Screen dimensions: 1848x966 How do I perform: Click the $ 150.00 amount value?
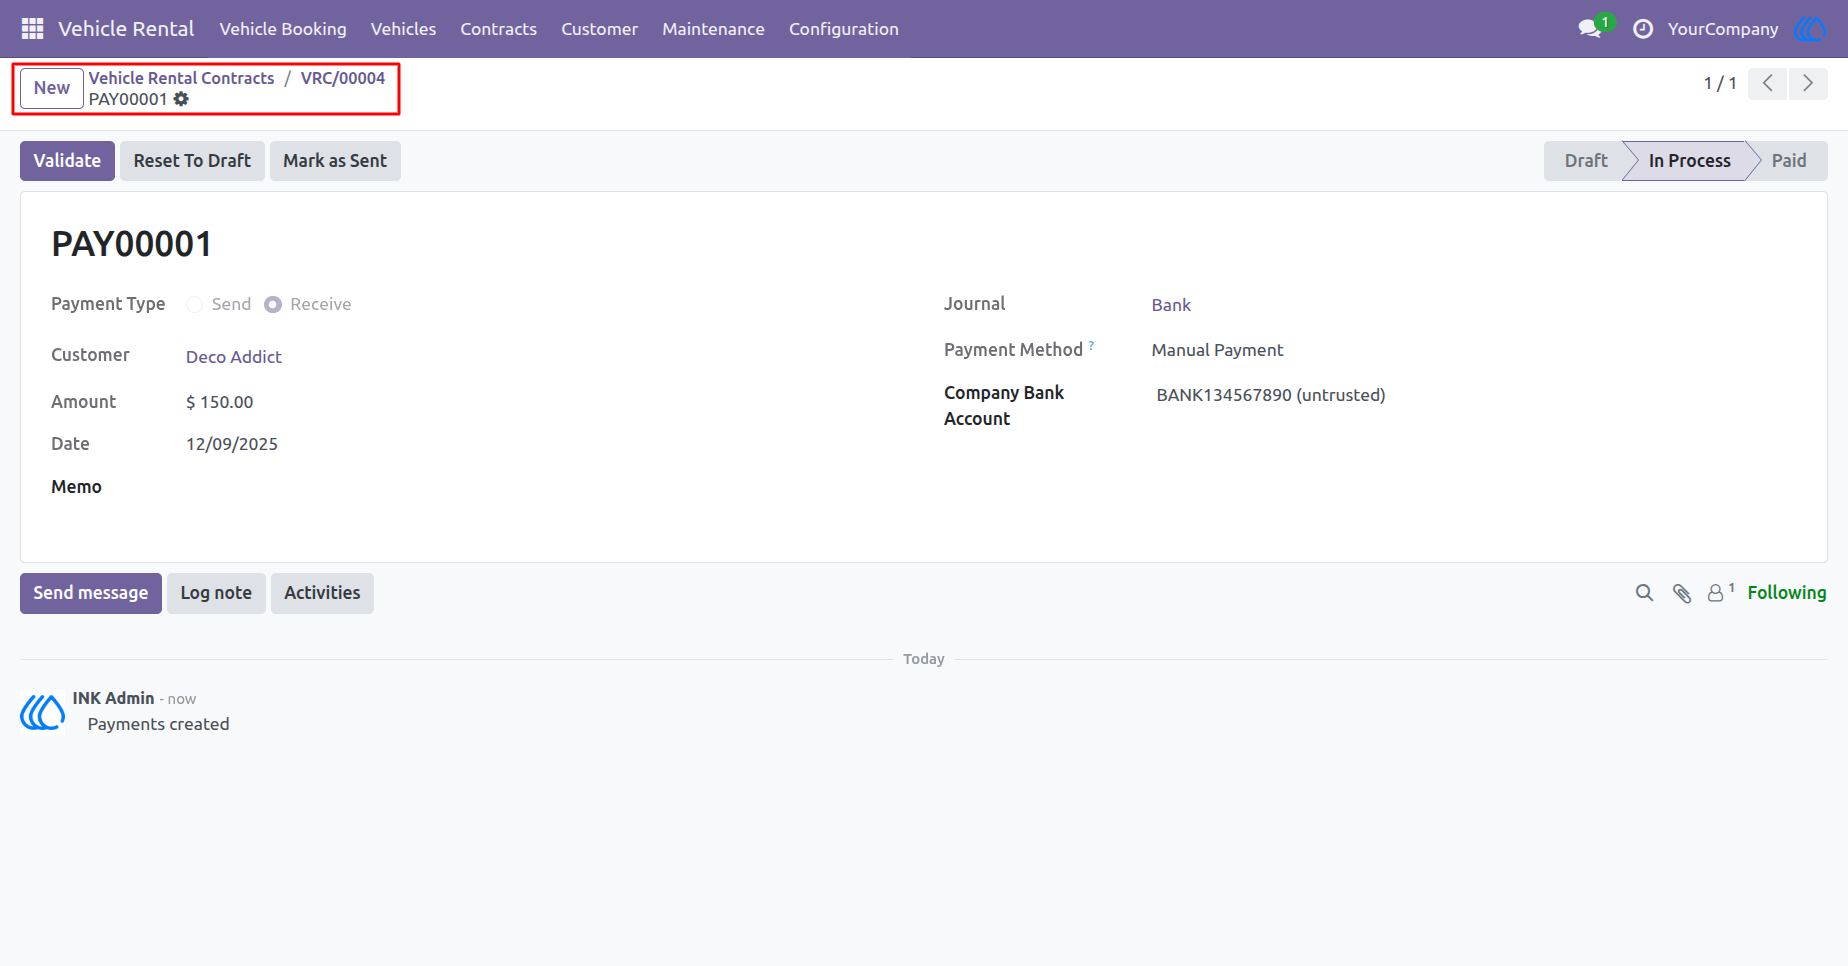(x=220, y=402)
